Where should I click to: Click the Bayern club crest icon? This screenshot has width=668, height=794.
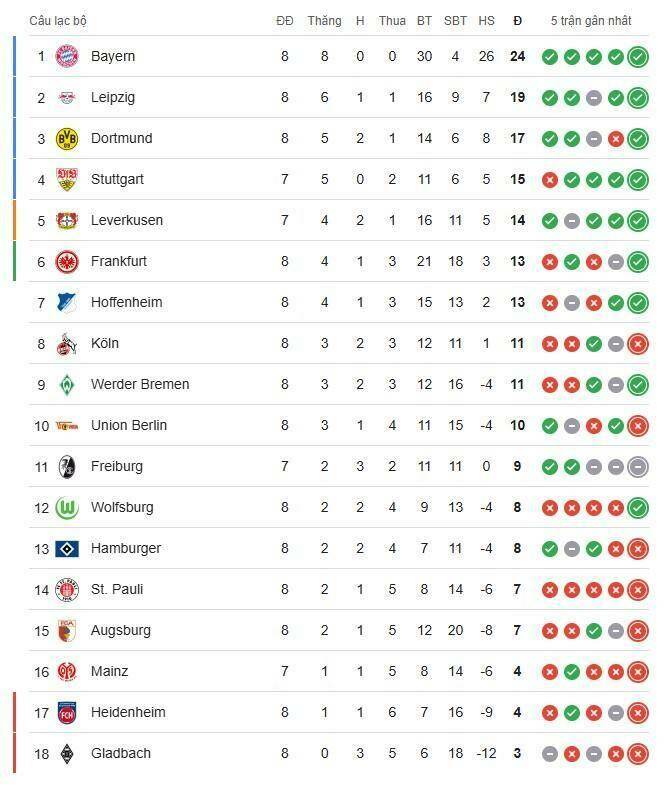tap(67, 56)
